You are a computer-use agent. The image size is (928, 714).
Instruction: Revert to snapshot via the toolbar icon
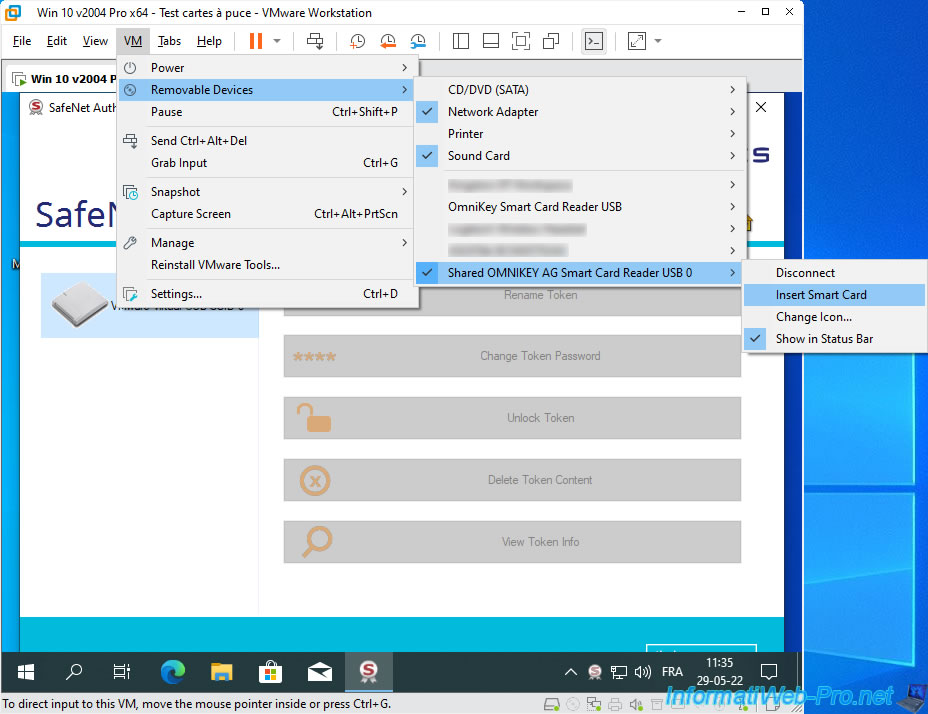(388, 41)
